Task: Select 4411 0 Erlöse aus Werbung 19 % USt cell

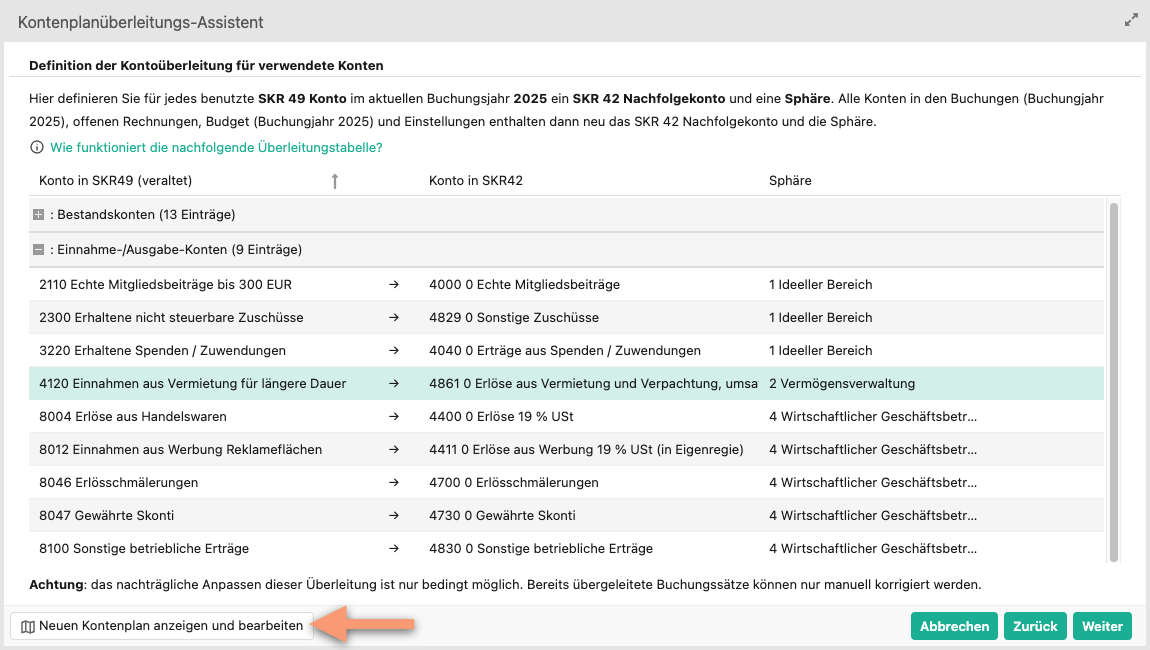Action: [586, 450]
